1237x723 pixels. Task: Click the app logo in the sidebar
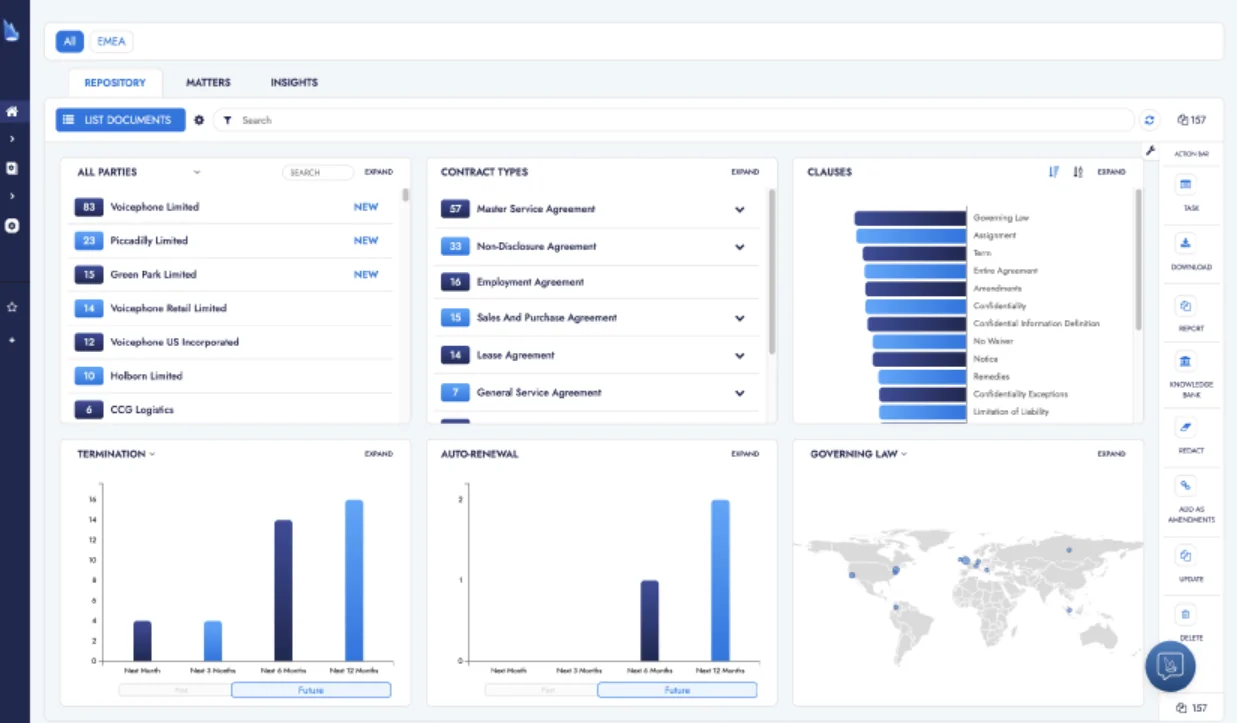tap(12, 31)
